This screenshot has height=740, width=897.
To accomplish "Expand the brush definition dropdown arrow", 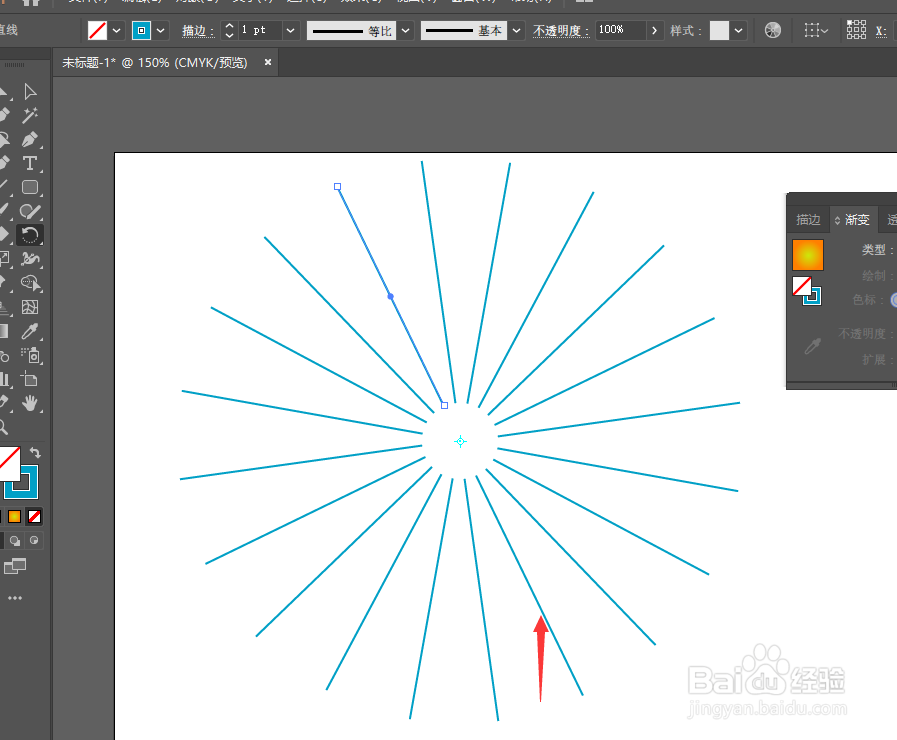I will 517,30.
